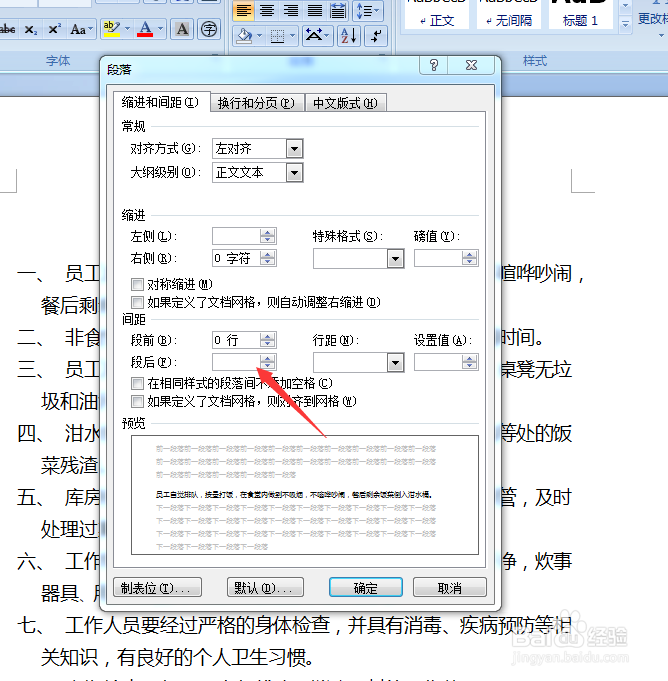
Task: Align text left in ribbon
Action: pos(244,10)
